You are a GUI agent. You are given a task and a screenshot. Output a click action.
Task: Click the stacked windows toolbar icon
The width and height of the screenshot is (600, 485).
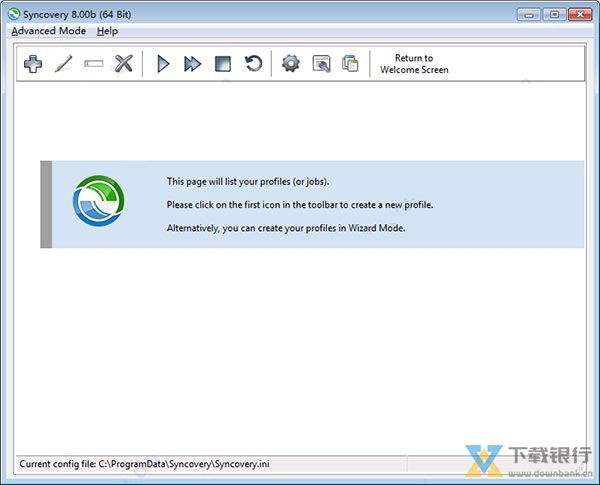[350, 64]
